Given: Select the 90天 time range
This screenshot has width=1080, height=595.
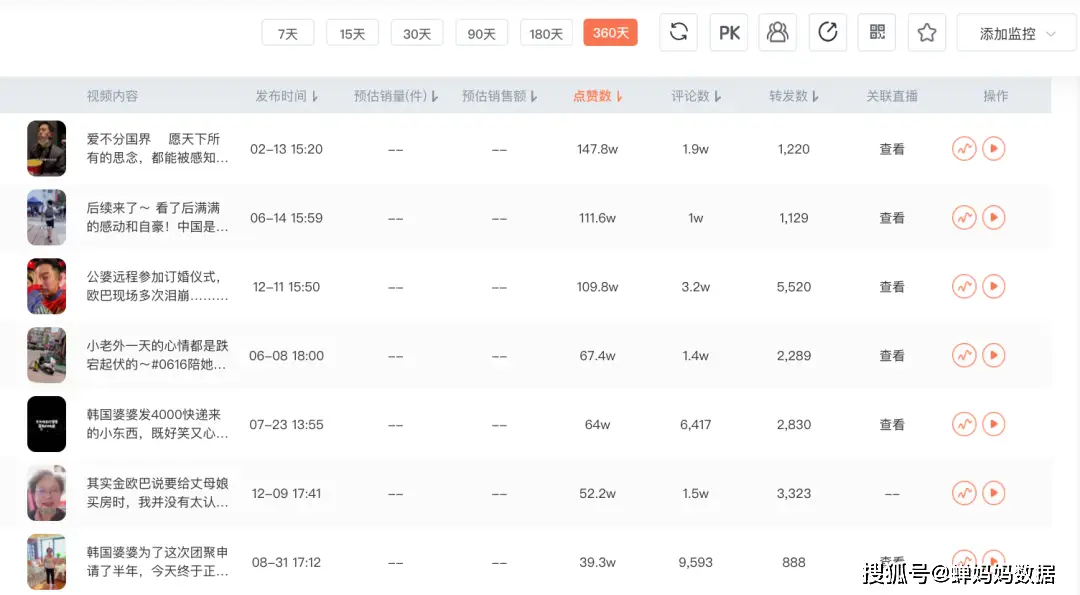Looking at the screenshot, I should pos(481,33).
